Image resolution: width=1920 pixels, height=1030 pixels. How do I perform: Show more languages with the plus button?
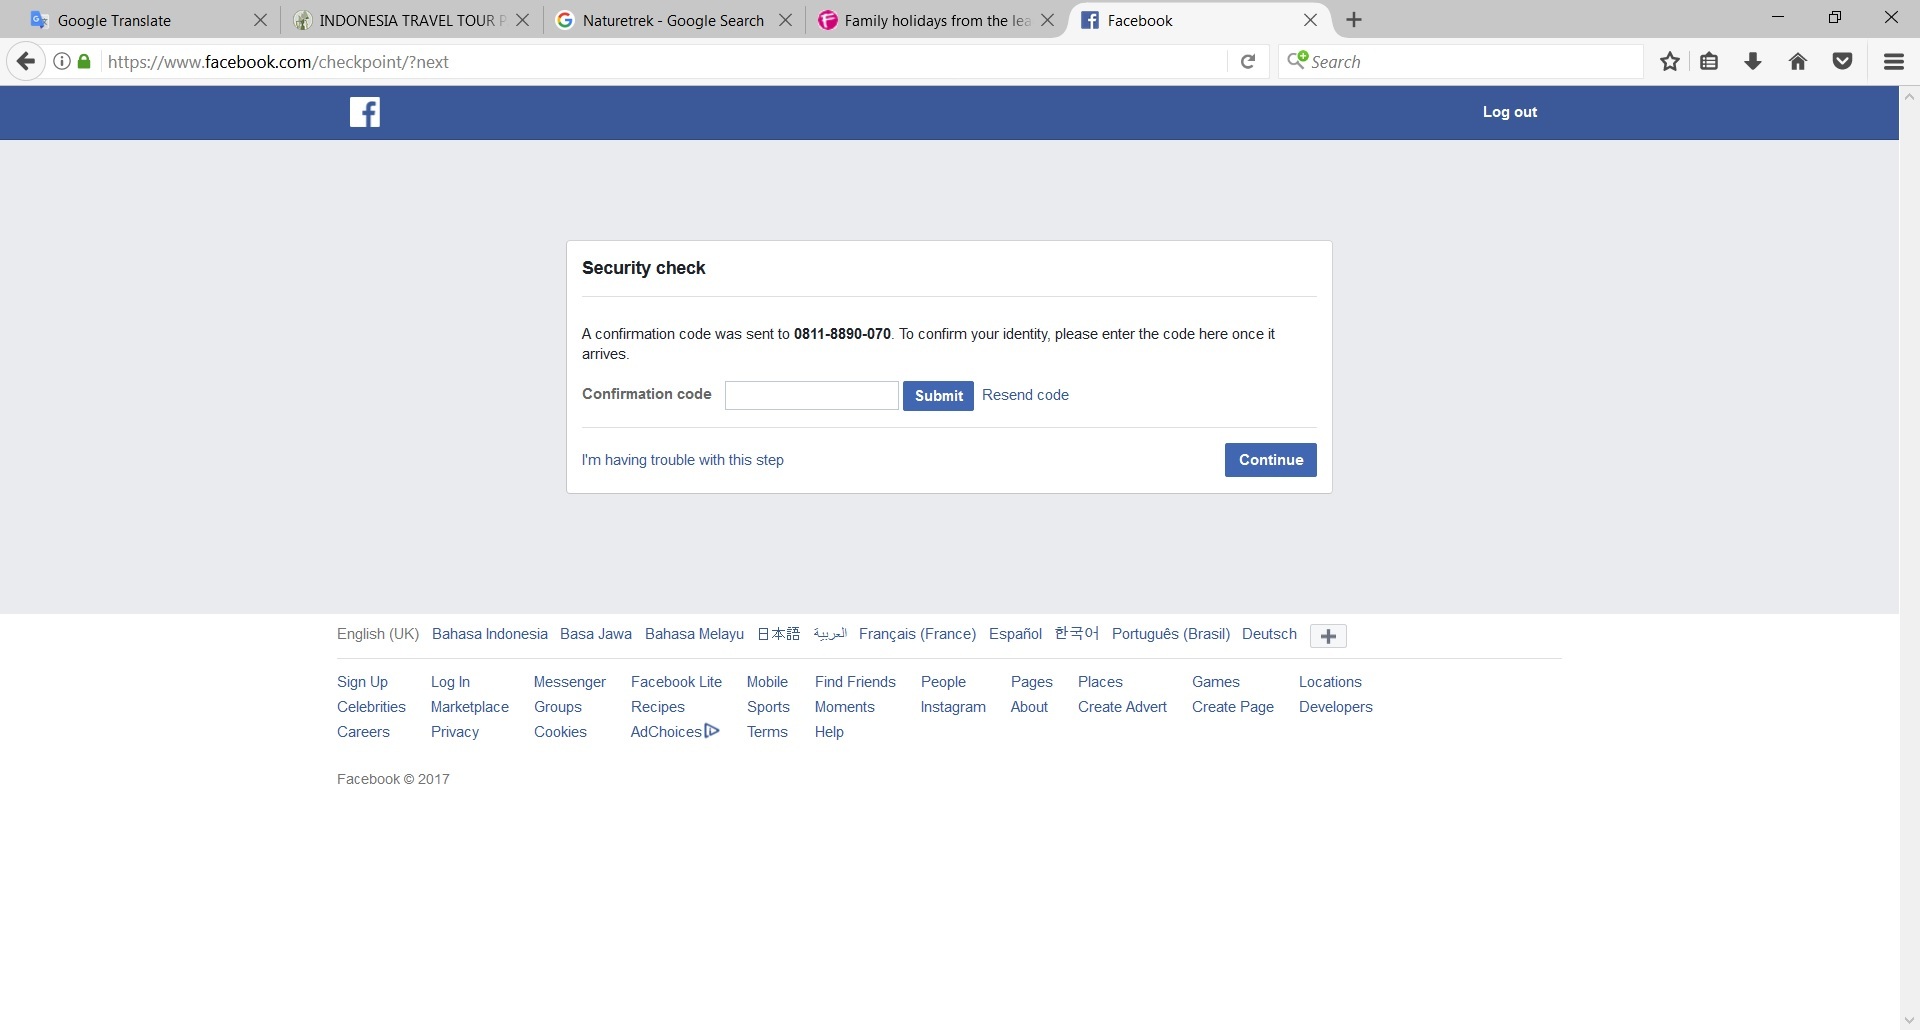pos(1328,636)
